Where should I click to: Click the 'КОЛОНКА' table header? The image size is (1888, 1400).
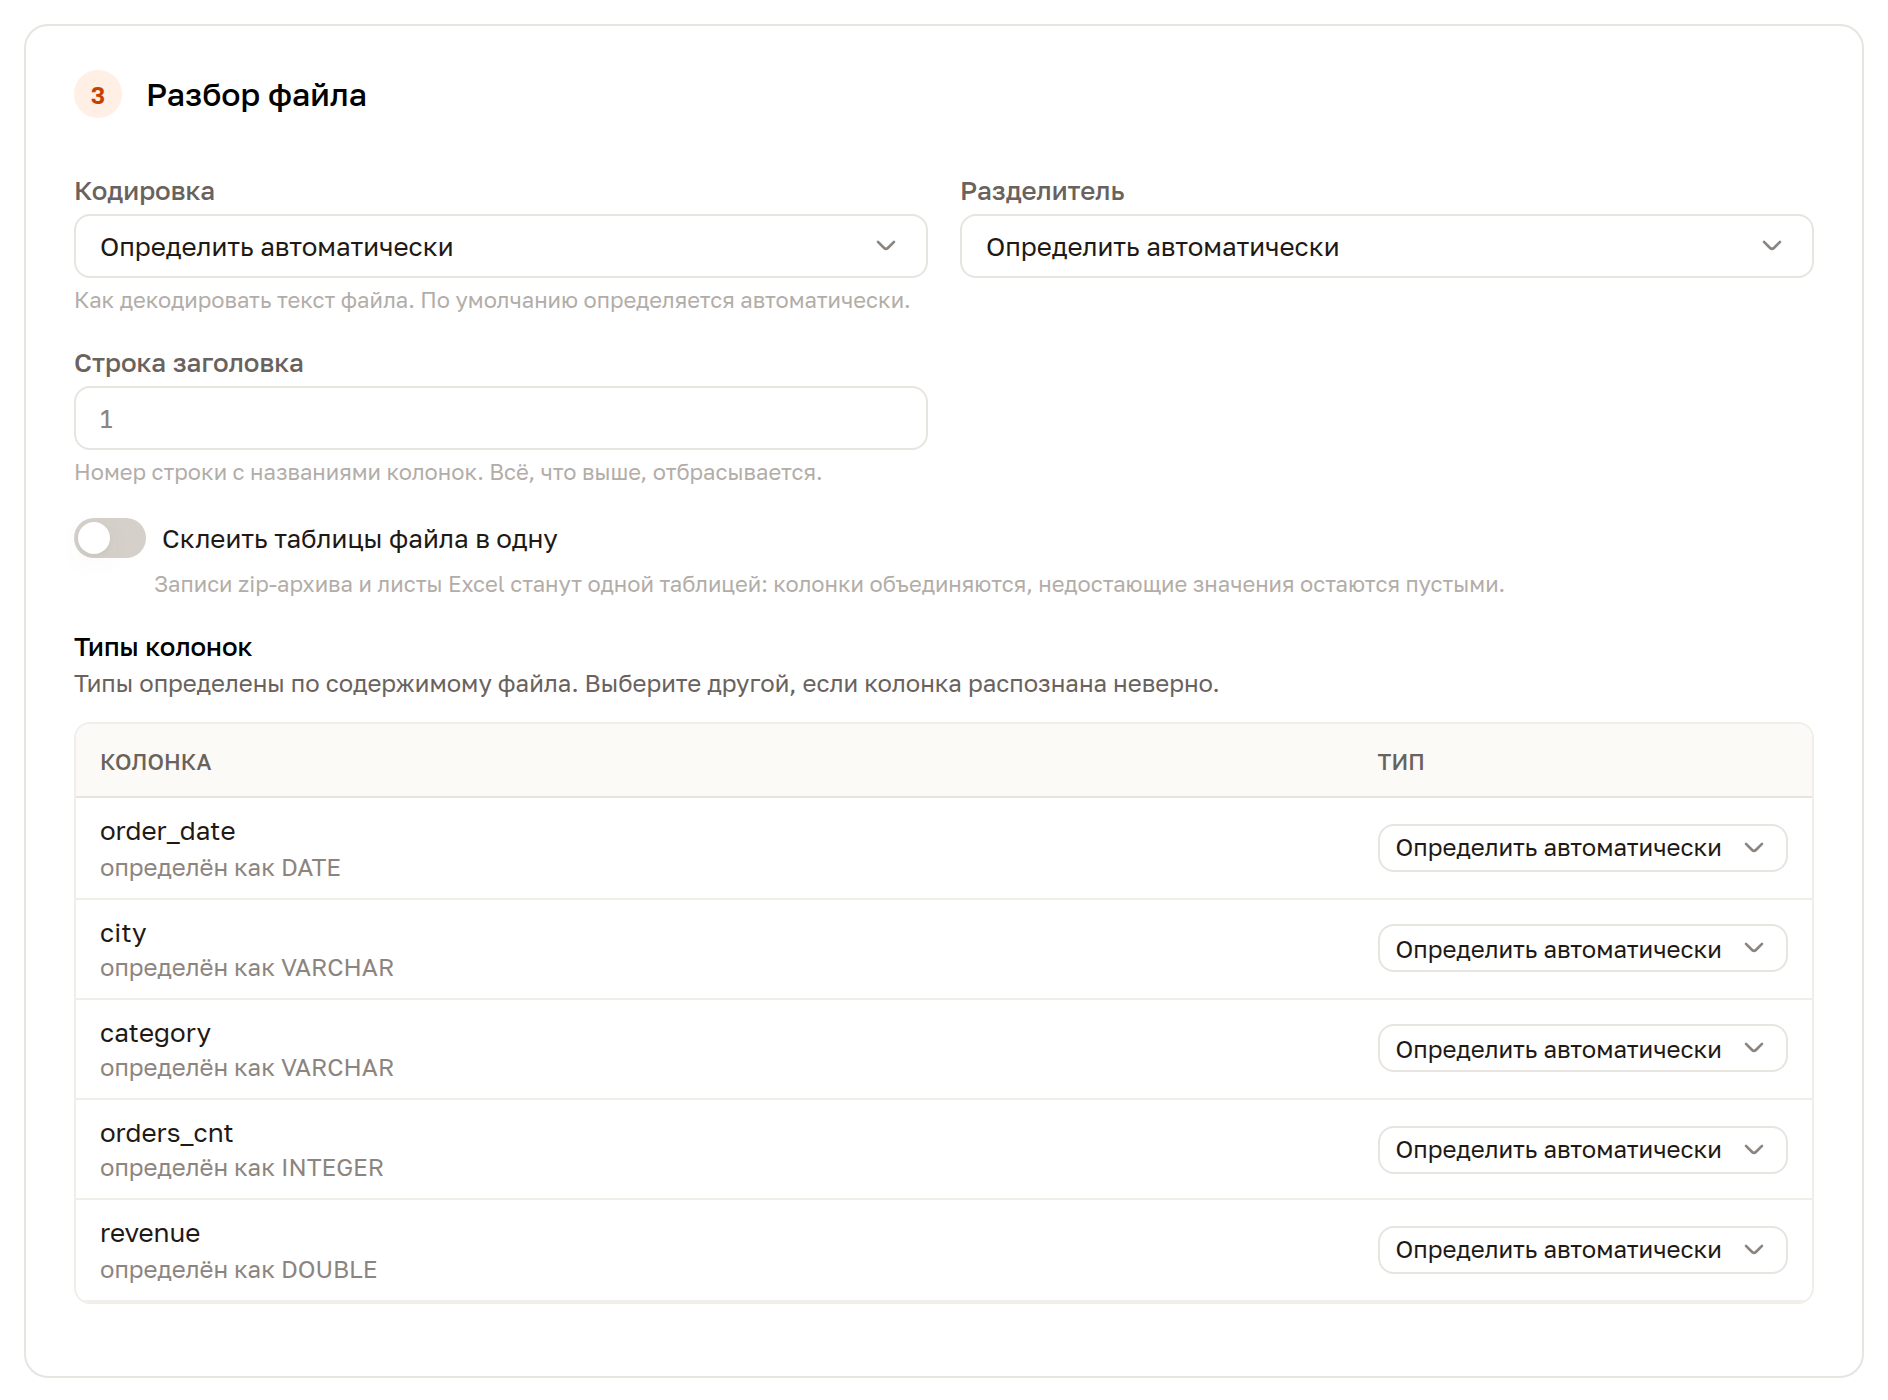point(156,762)
